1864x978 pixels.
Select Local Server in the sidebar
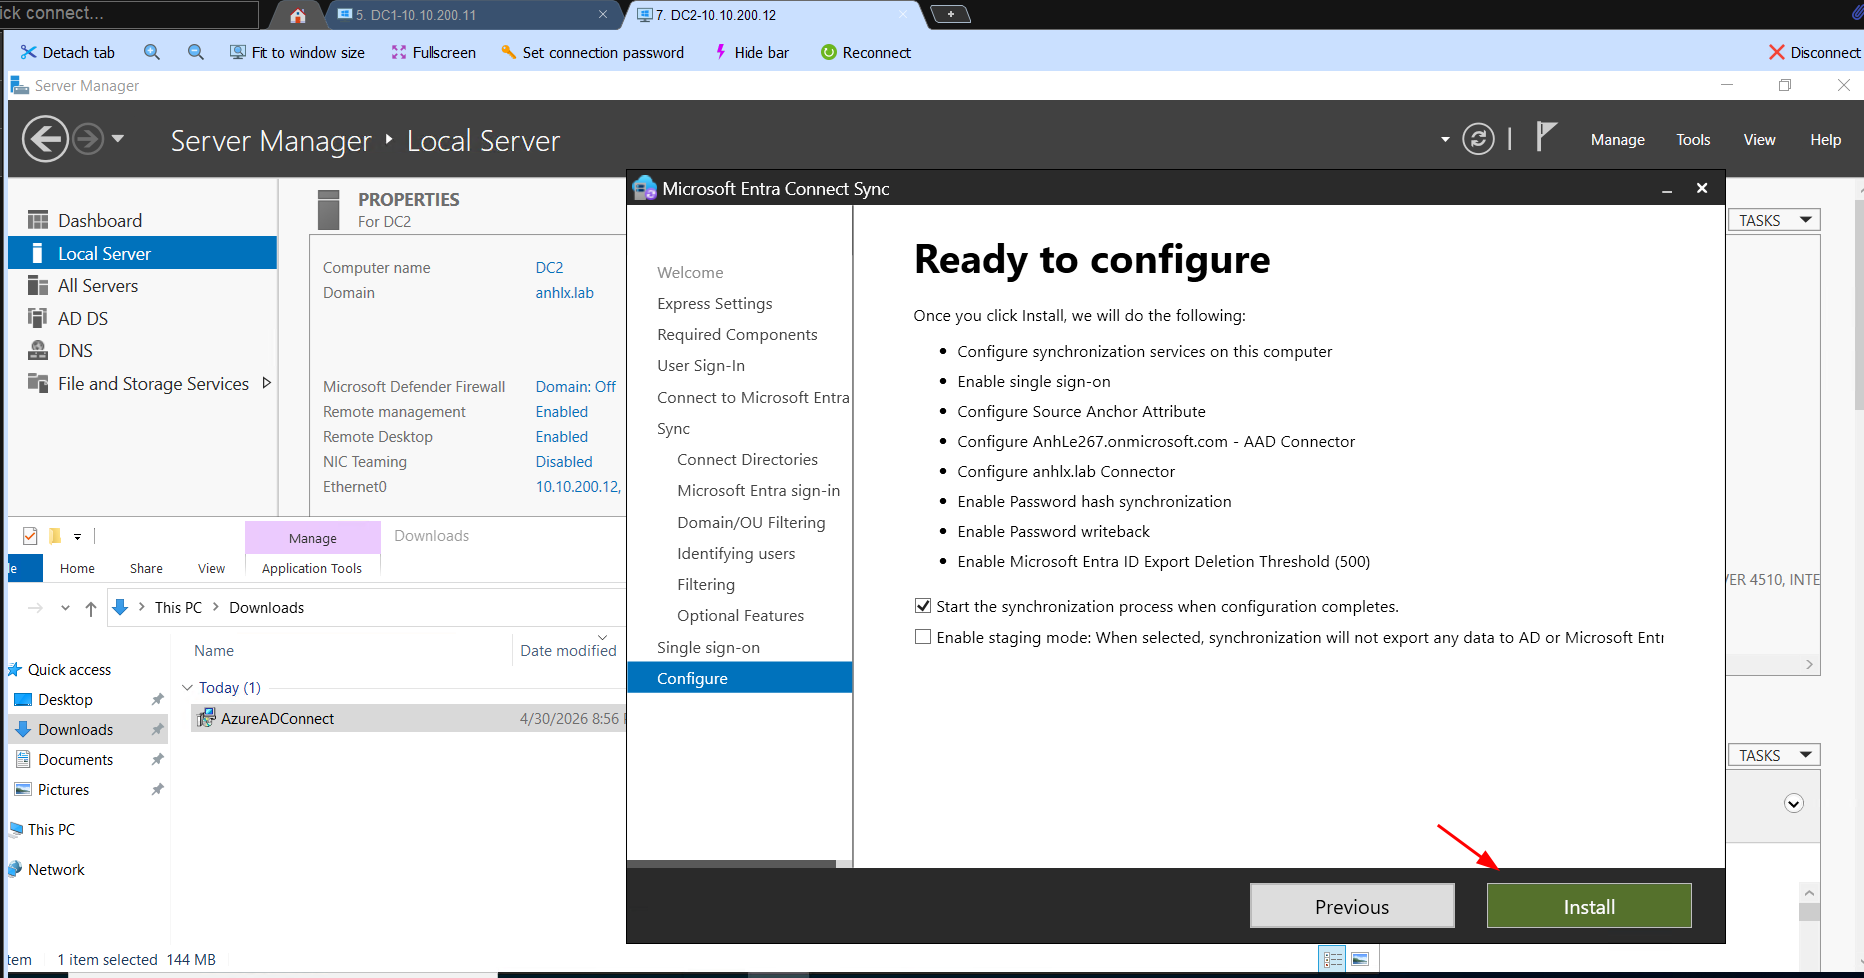tap(142, 253)
